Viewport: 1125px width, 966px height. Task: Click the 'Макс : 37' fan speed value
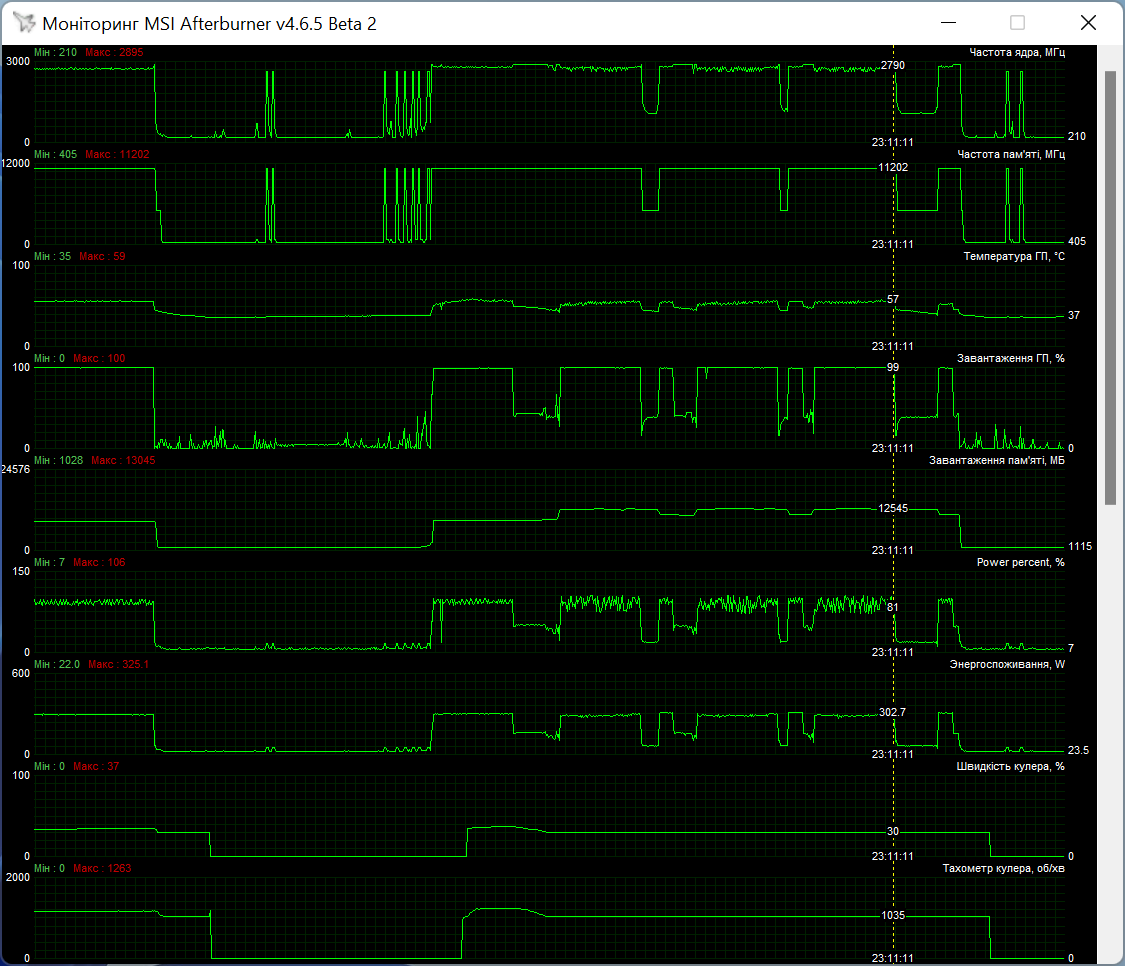(96, 766)
